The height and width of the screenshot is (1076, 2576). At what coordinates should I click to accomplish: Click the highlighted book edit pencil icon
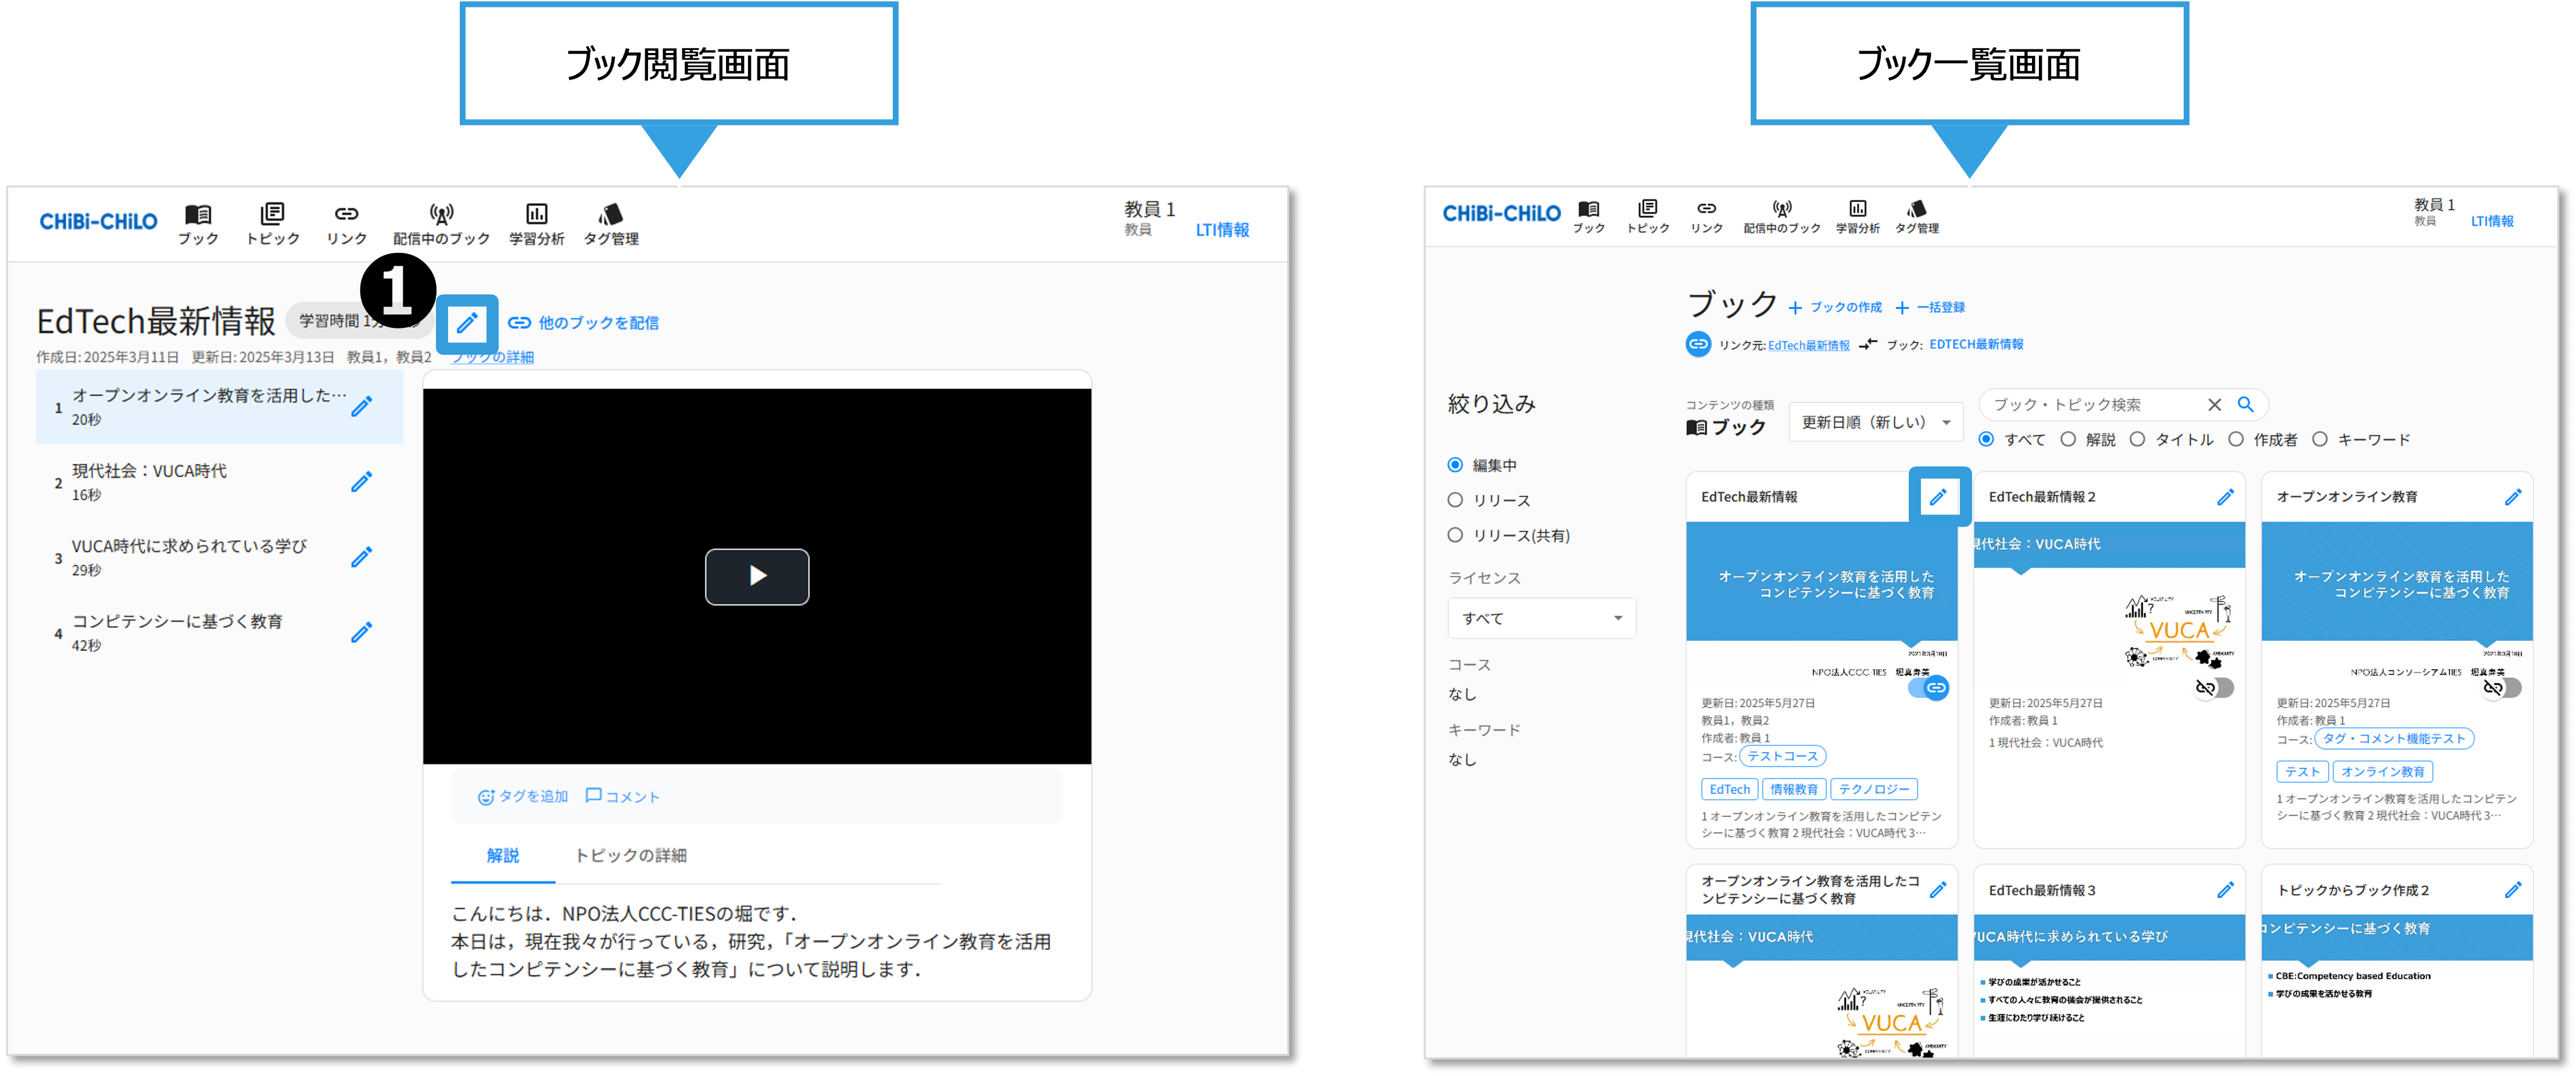467,323
